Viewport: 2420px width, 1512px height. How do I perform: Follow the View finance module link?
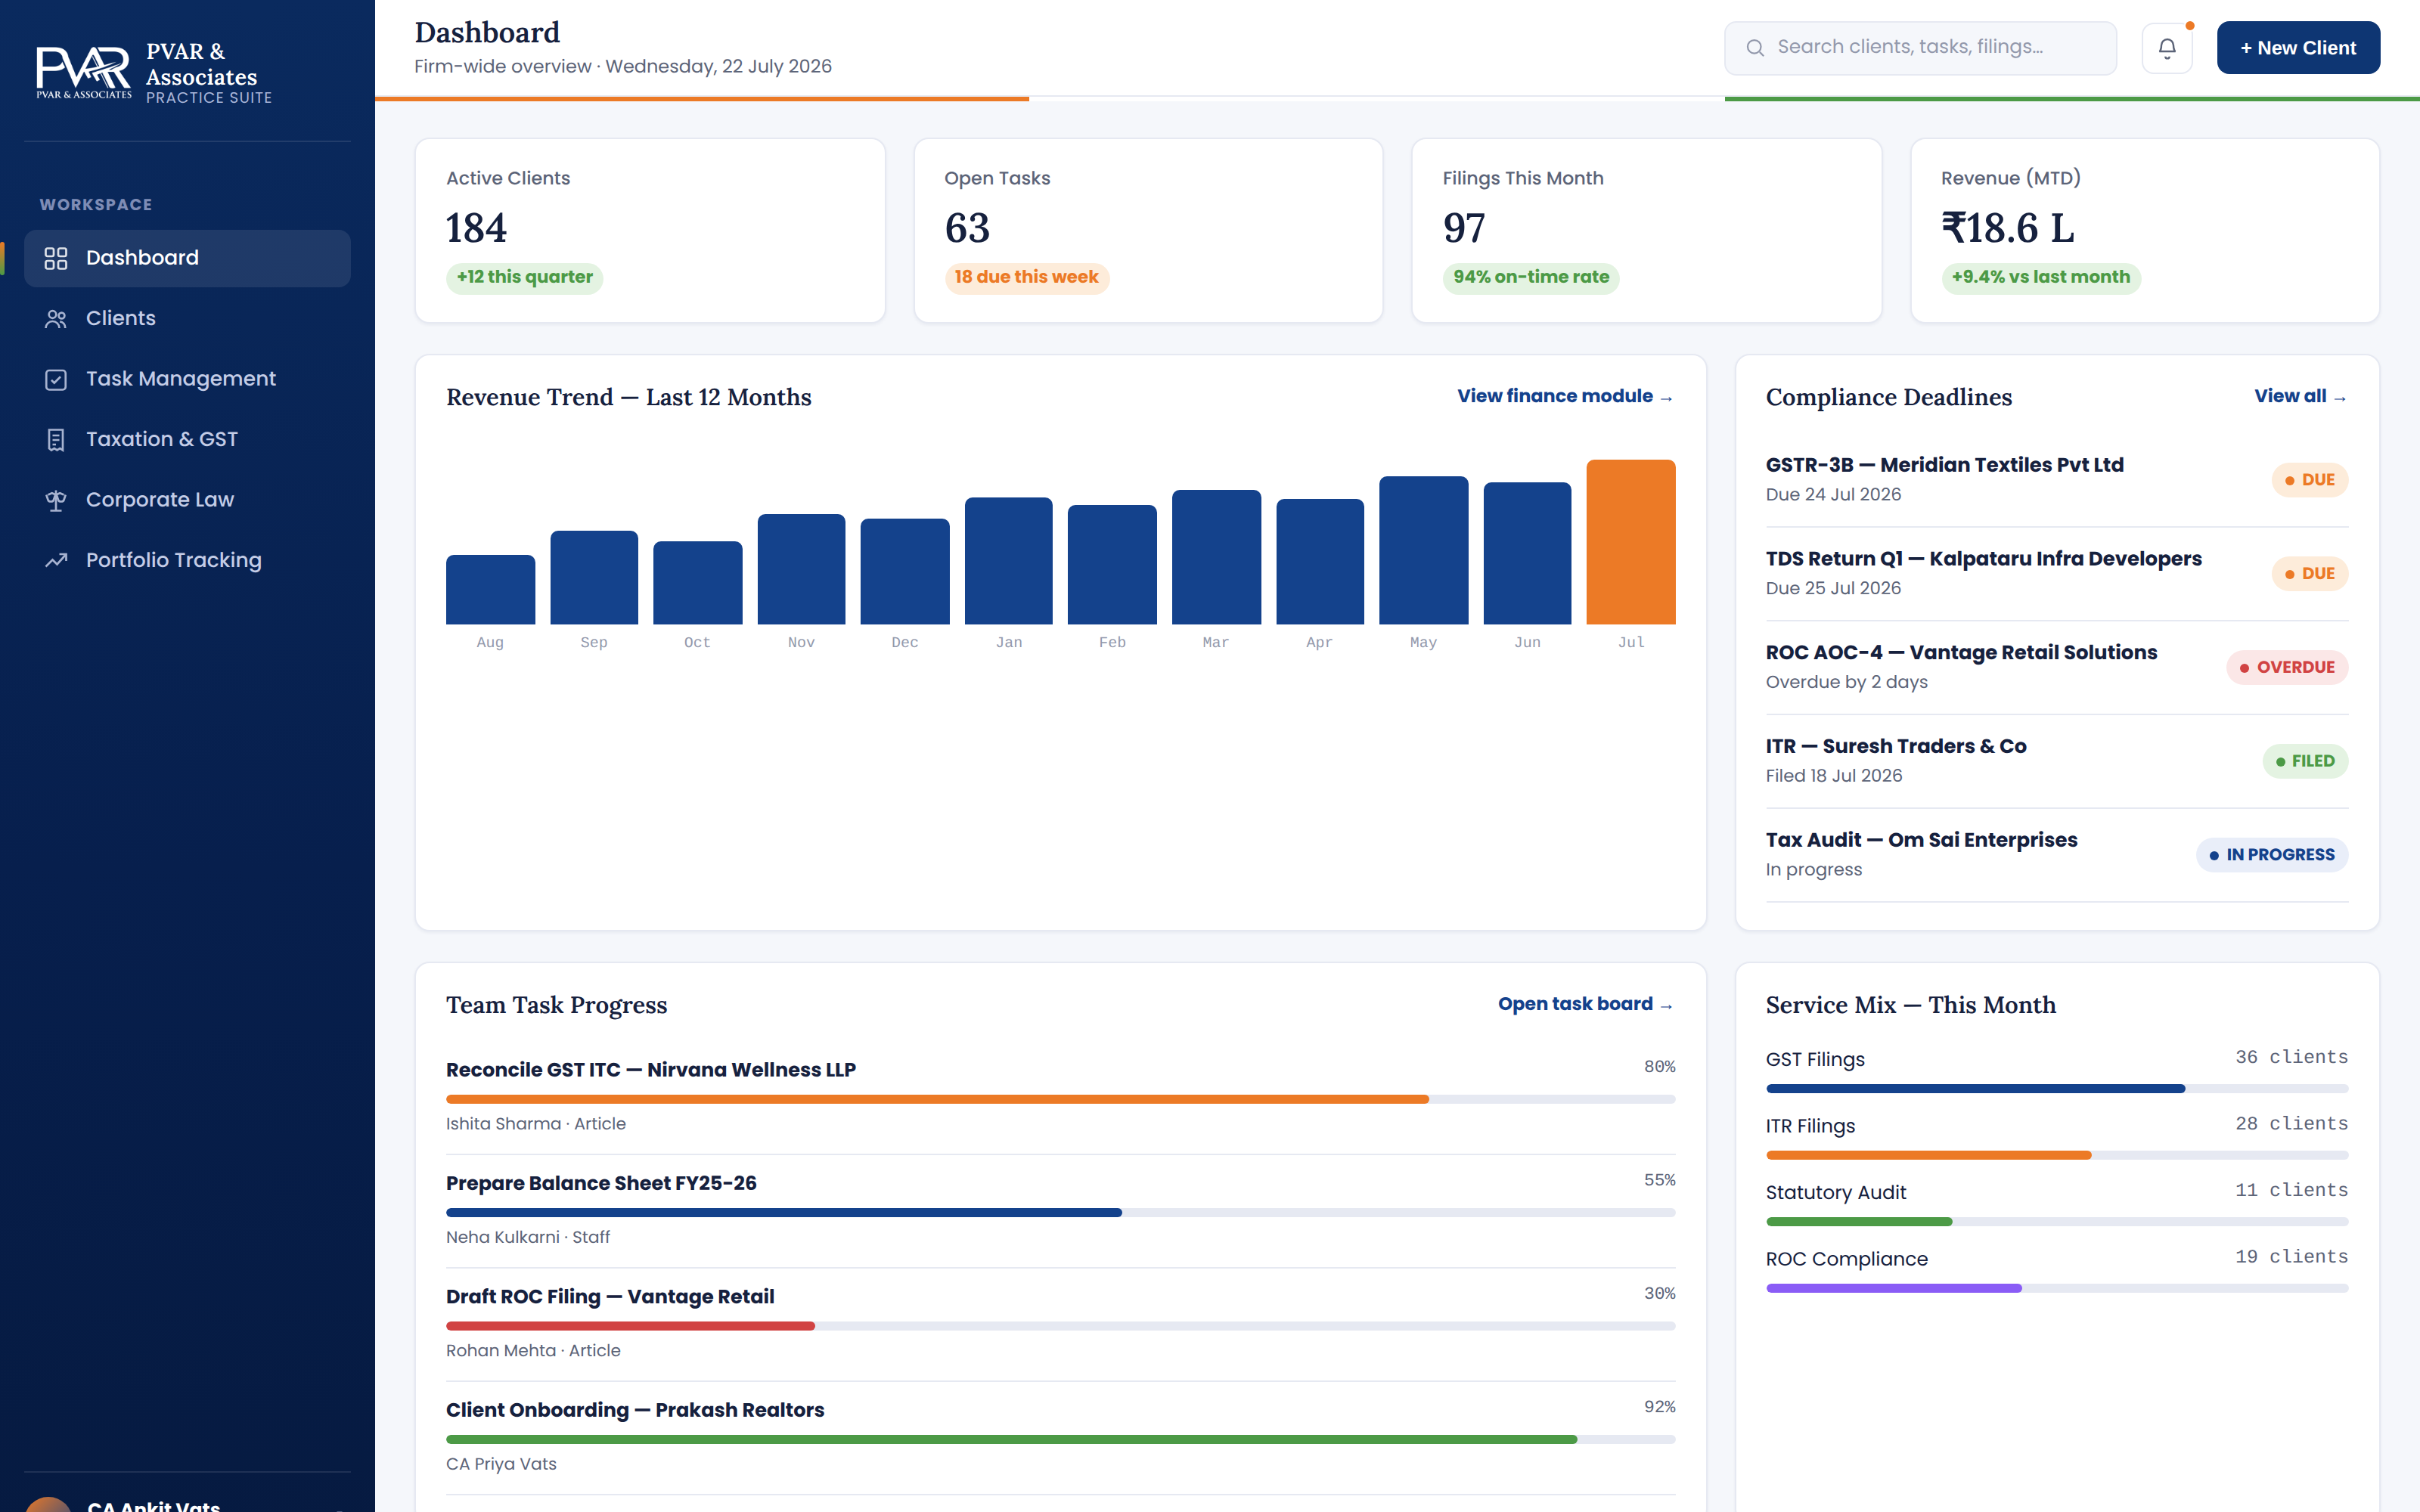[x=1565, y=397]
